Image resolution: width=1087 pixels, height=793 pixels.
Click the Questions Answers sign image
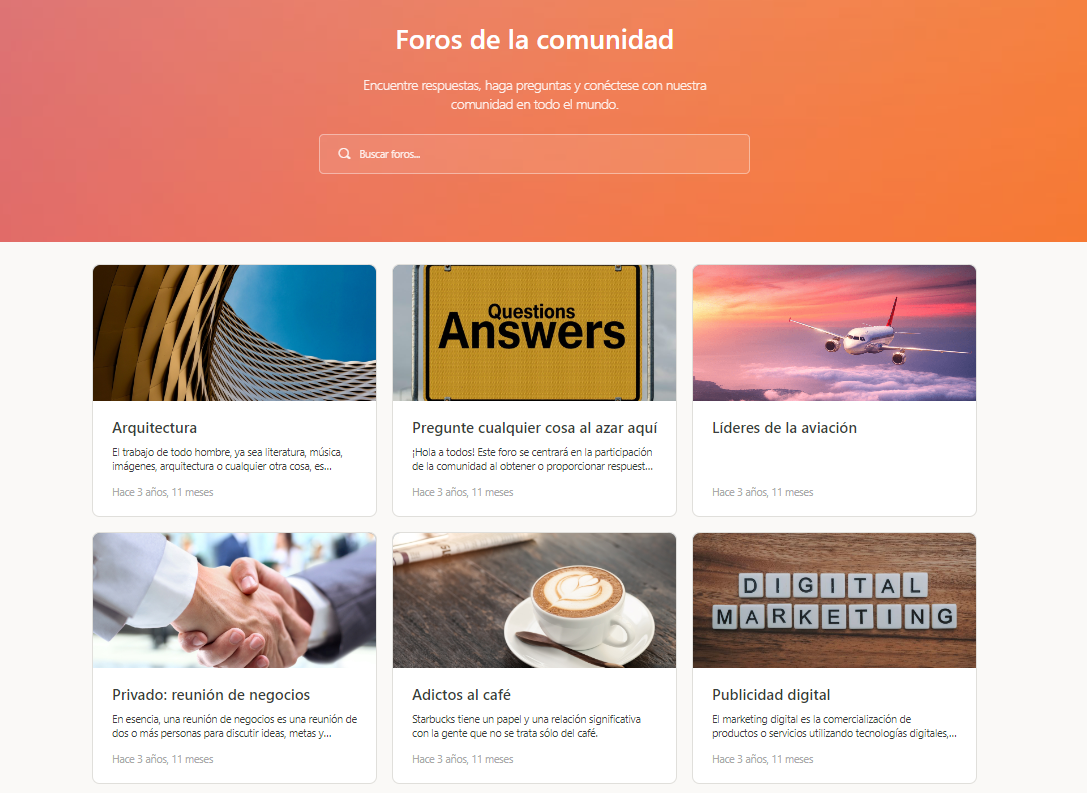(x=534, y=333)
